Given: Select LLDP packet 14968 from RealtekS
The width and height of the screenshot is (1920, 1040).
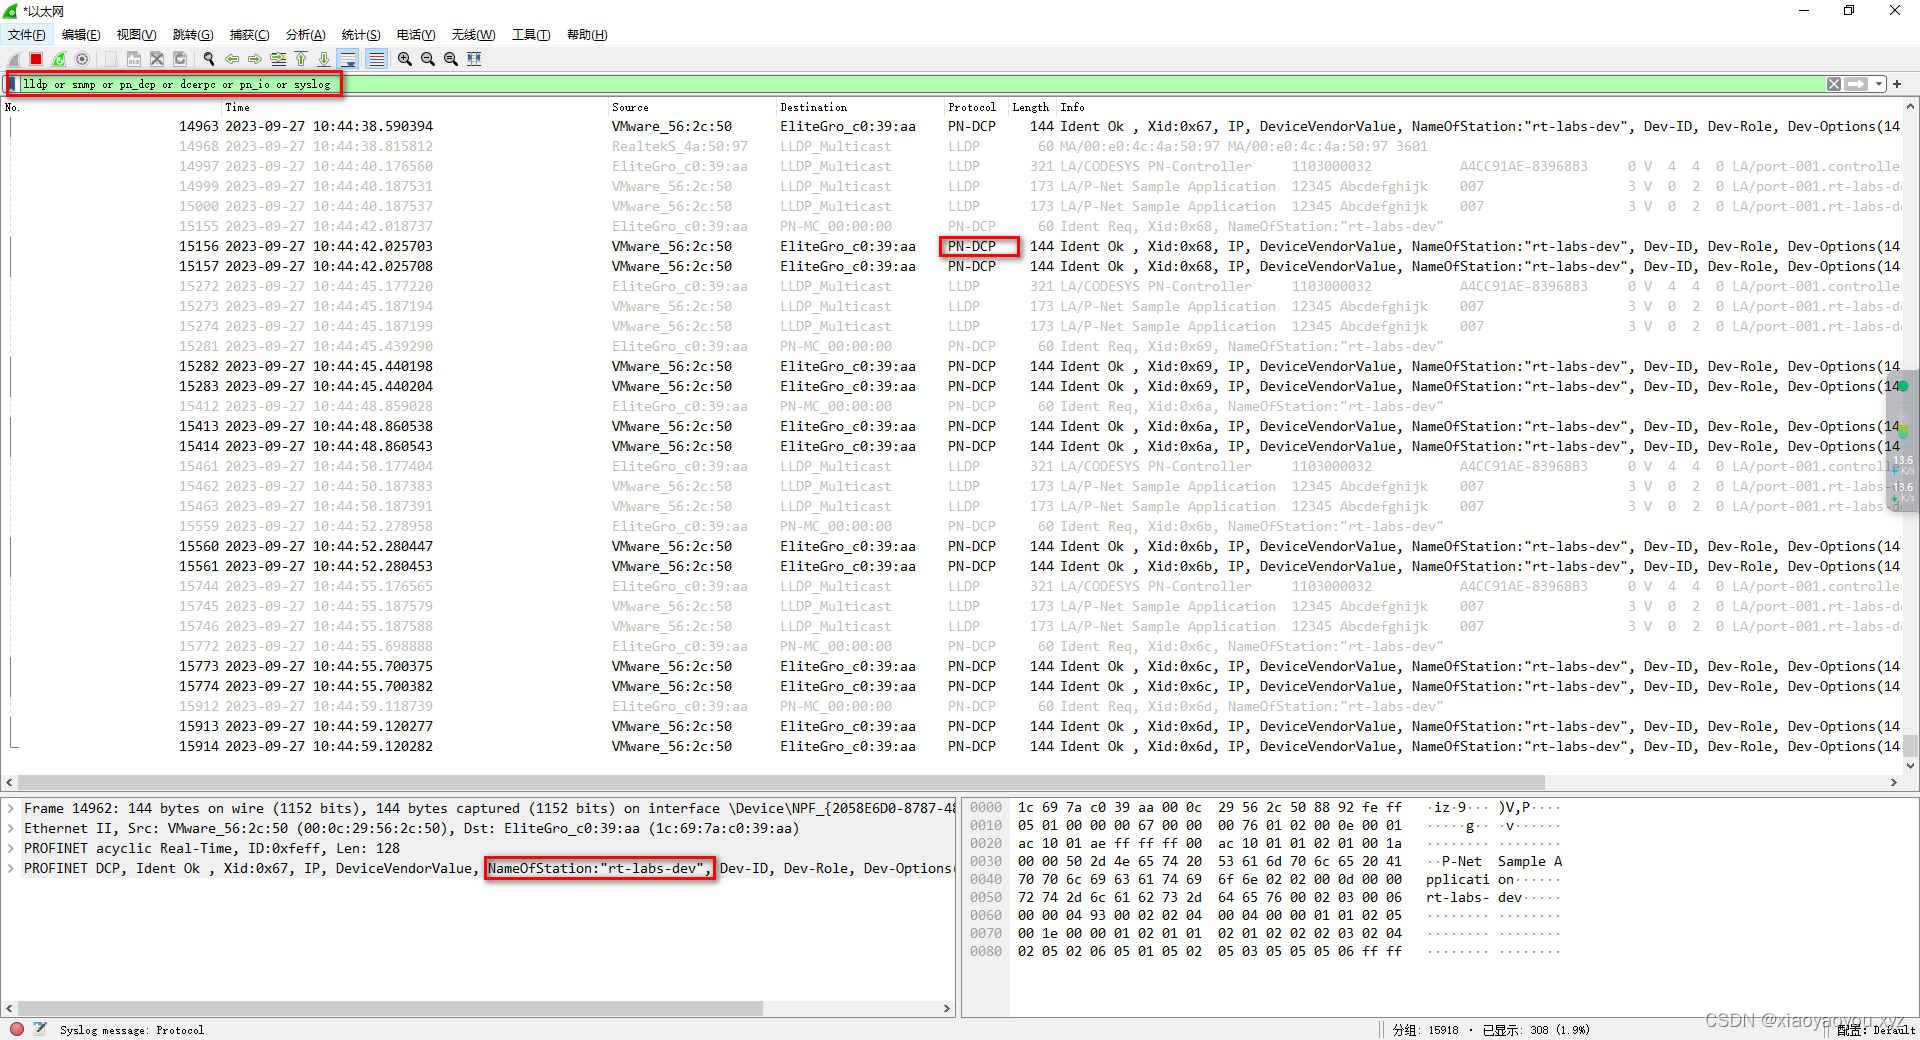Looking at the screenshot, I should 952,146.
